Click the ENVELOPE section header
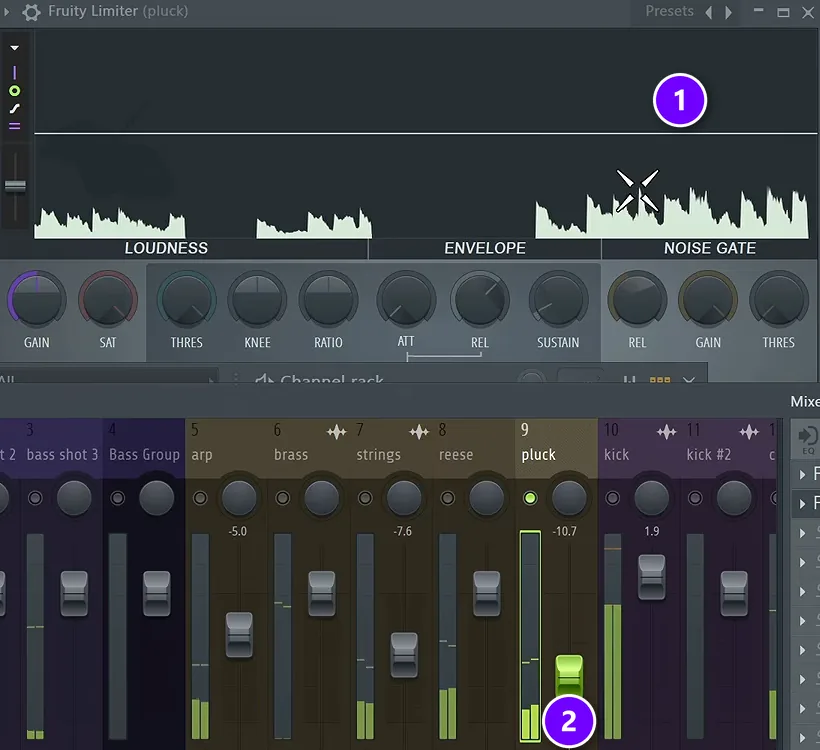 pyautogui.click(x=485, y=248)
